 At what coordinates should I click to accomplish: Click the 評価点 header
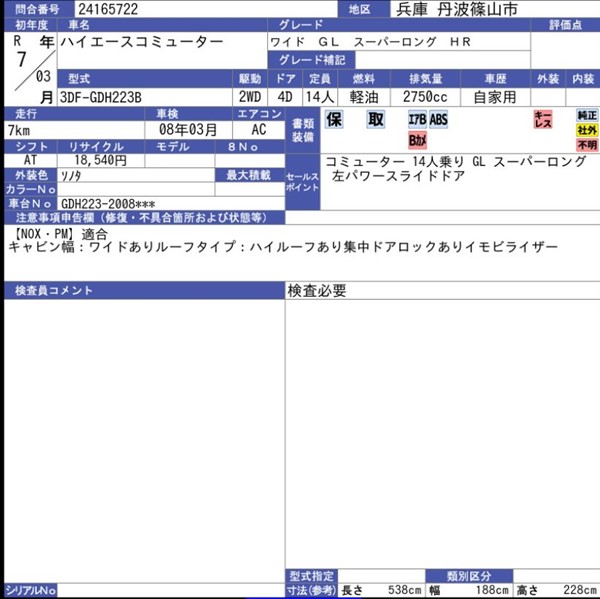pos(565,25)
